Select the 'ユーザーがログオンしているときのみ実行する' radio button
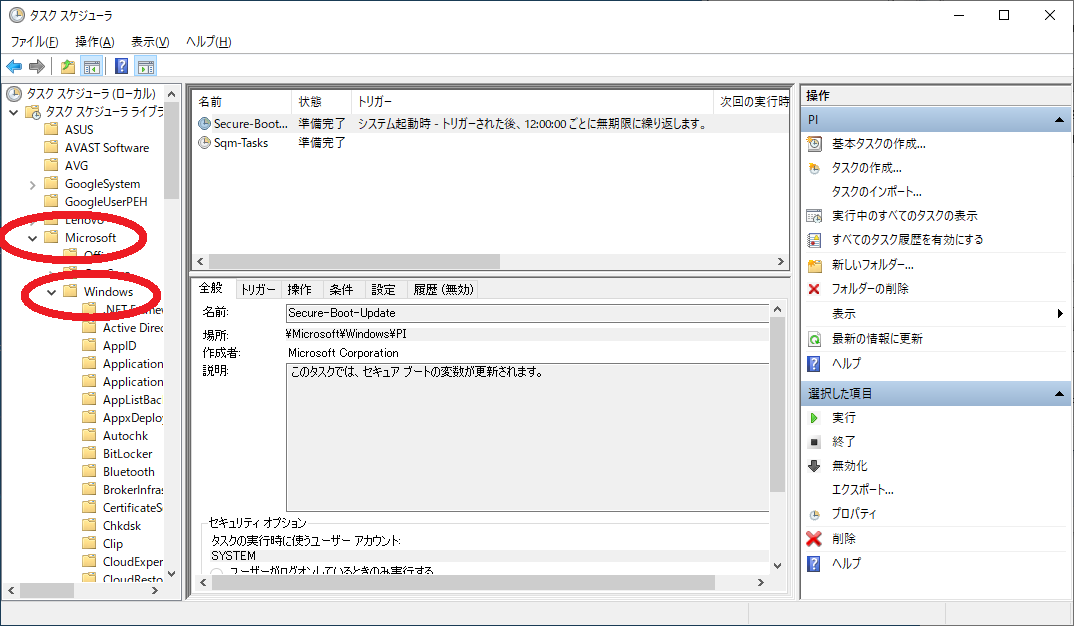Image resolution: width=1074 pixels, height=626 pixels. [217, 573]
